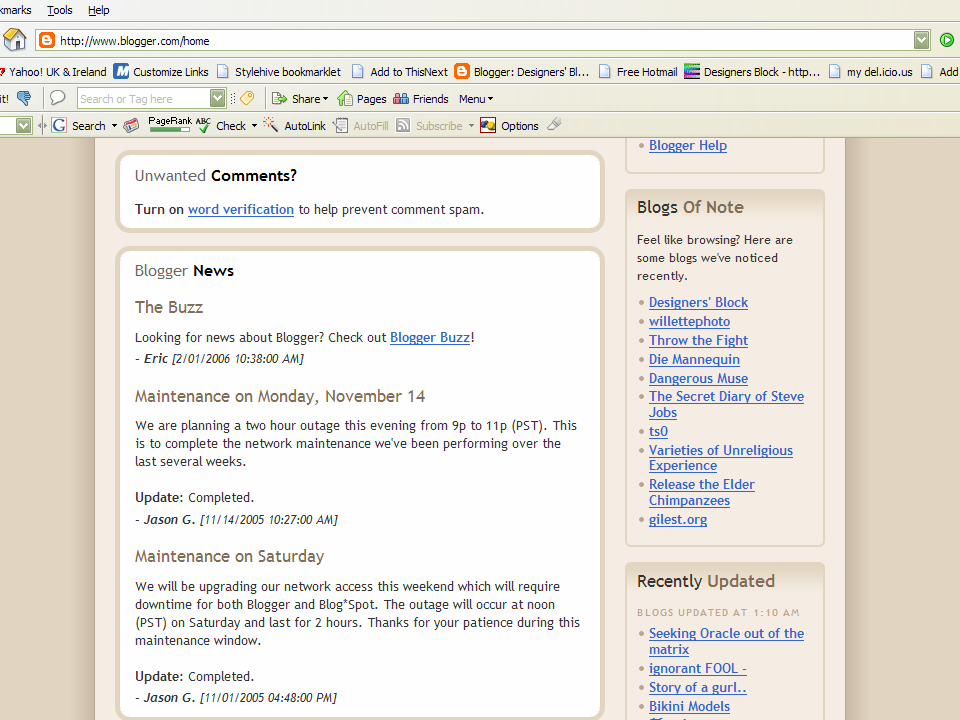This screenshot has width=960, height=720.
Task: Open the Yahoo! UK & Ireland bookmark
Action: [x=53, y=72]
